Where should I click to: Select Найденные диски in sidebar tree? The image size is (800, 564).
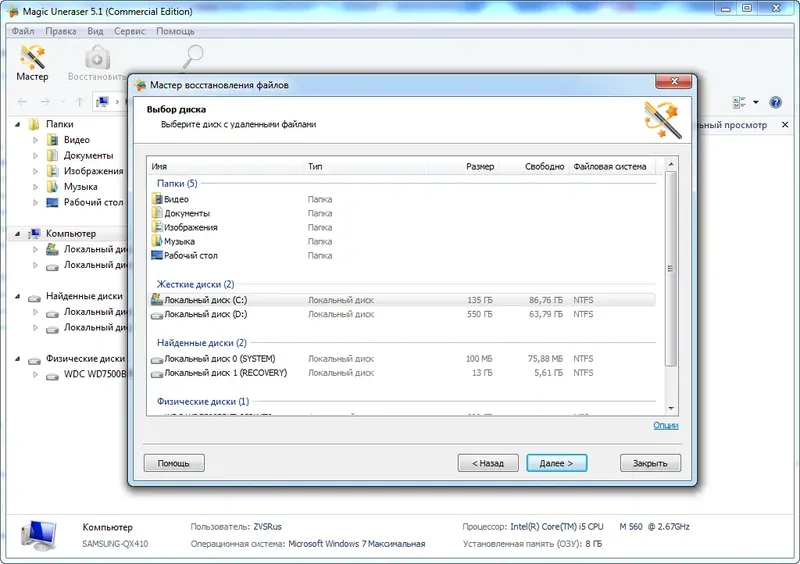(84, 296)
